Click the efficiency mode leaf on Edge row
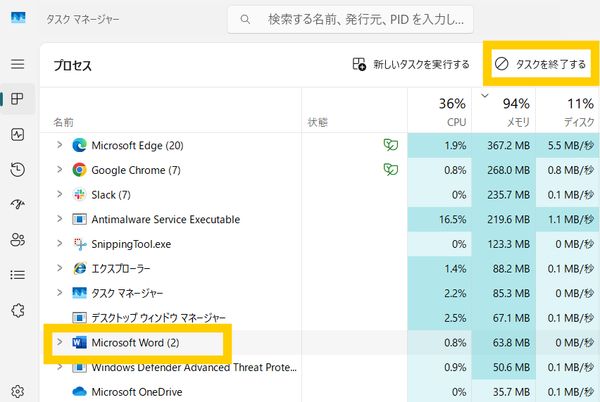This screenshot has height=402, width=600. (391, 145)
